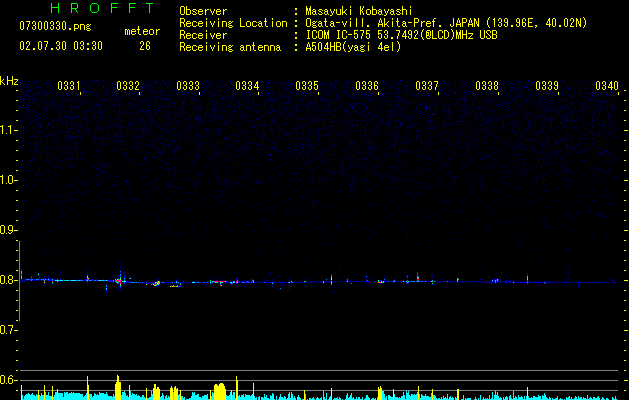The image size is (629, 400).
Task: Click the 0340 time marker
Action: click(x=607, y=86)
